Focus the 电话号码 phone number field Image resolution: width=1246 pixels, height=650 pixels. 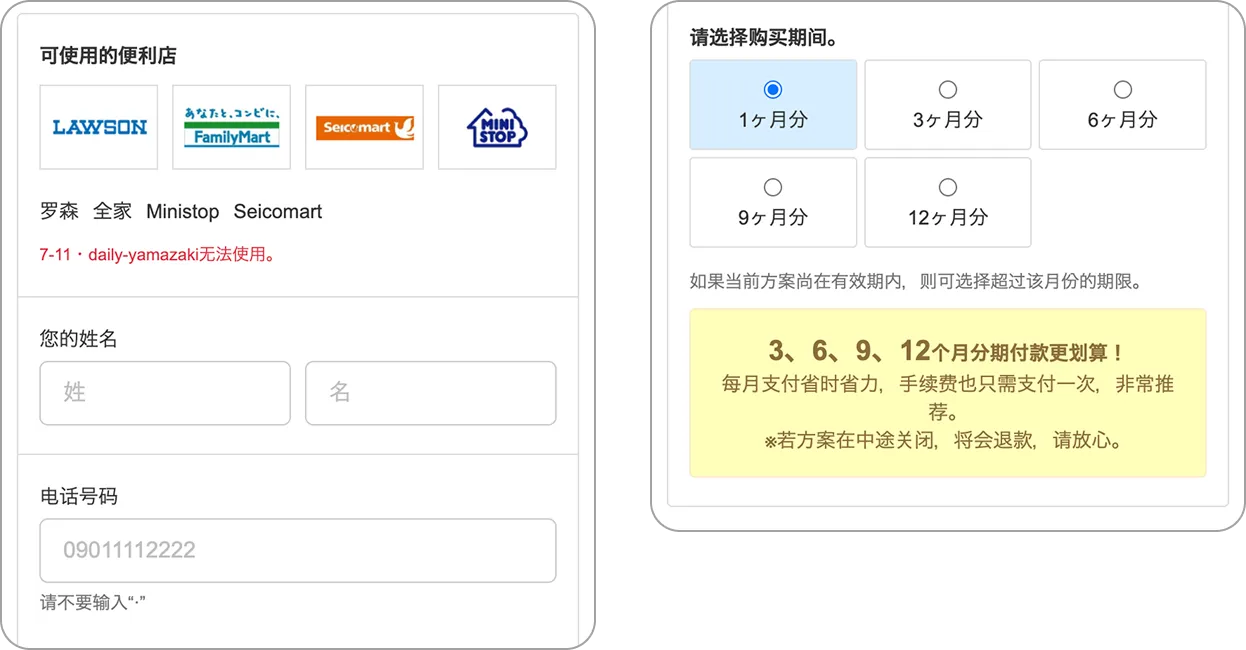click(x=298, y=550)
